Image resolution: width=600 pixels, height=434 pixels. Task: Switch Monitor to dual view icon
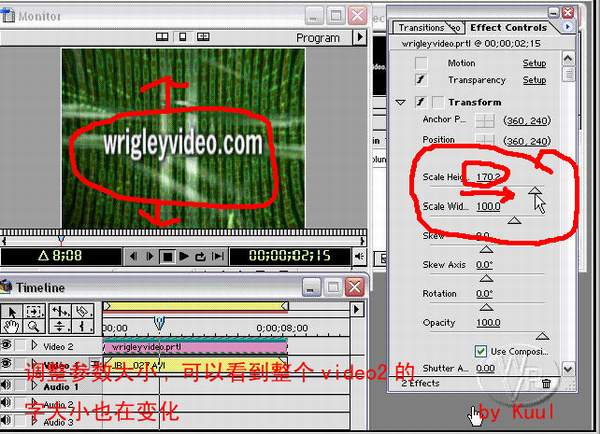click(162, 37)
